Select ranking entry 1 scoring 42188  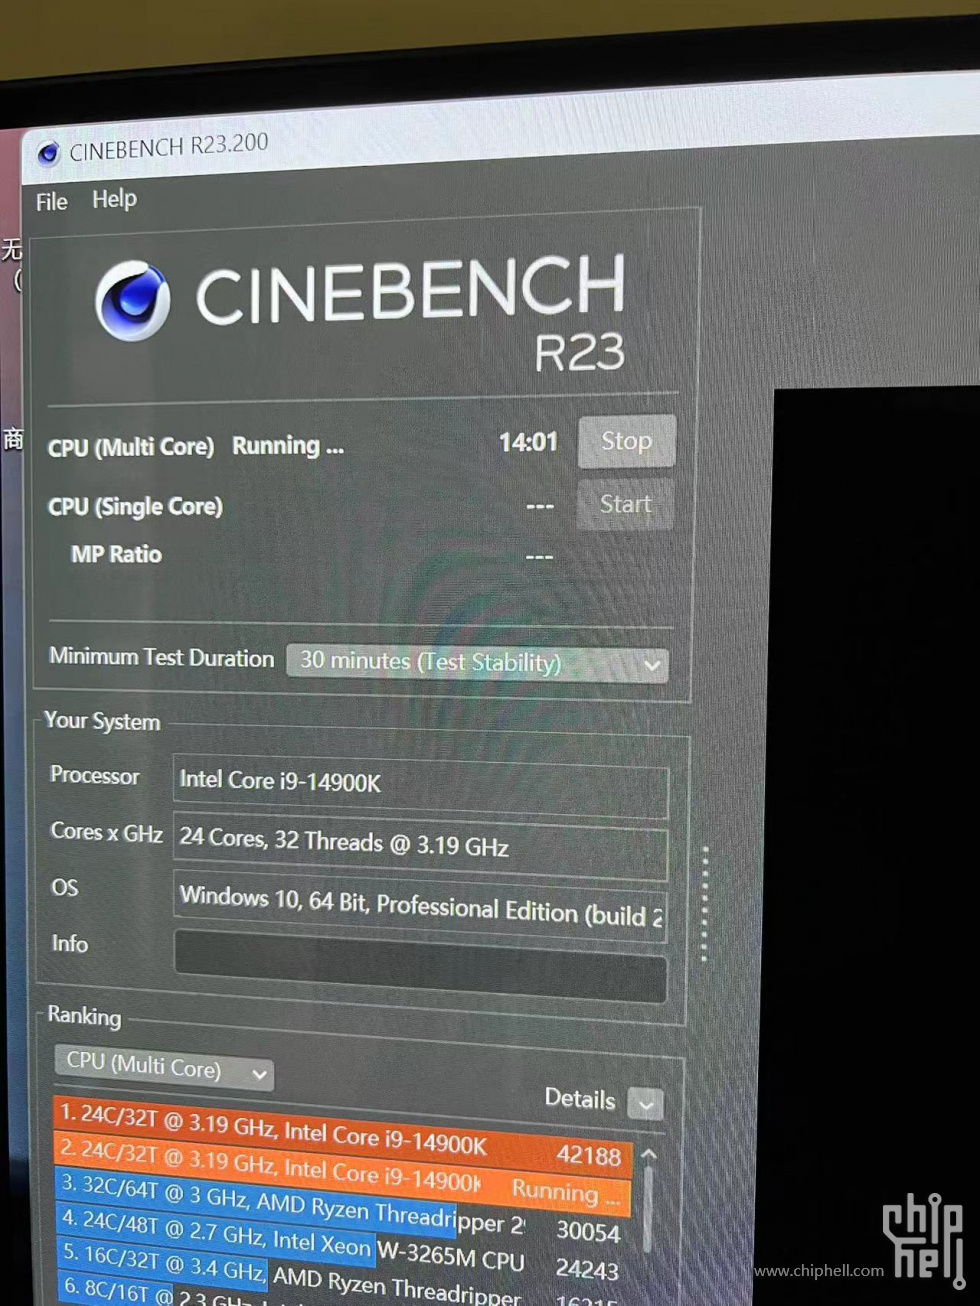point(342,1135)
